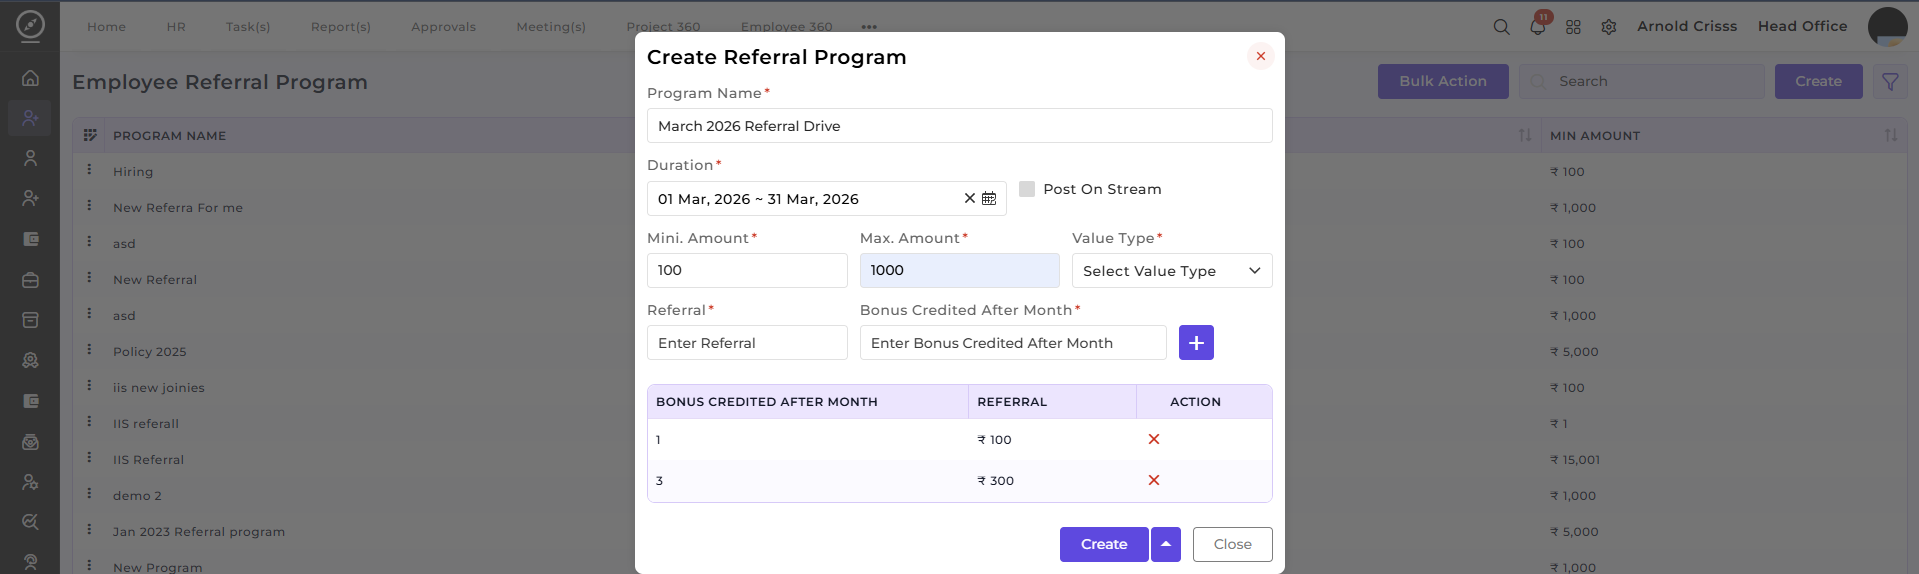Click the Arnold Criss user name
Screen dimensions: 1919x574
(x=1687, y=27)
